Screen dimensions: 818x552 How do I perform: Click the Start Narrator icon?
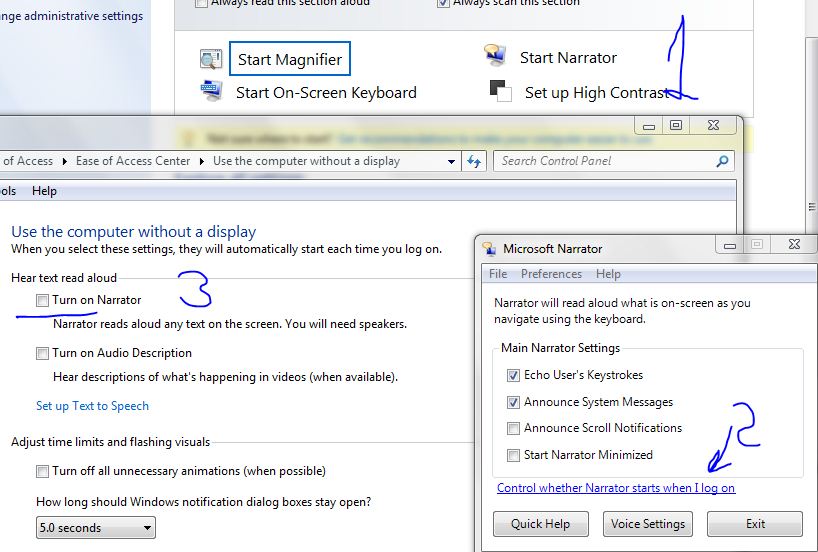(x=495, y=55)
